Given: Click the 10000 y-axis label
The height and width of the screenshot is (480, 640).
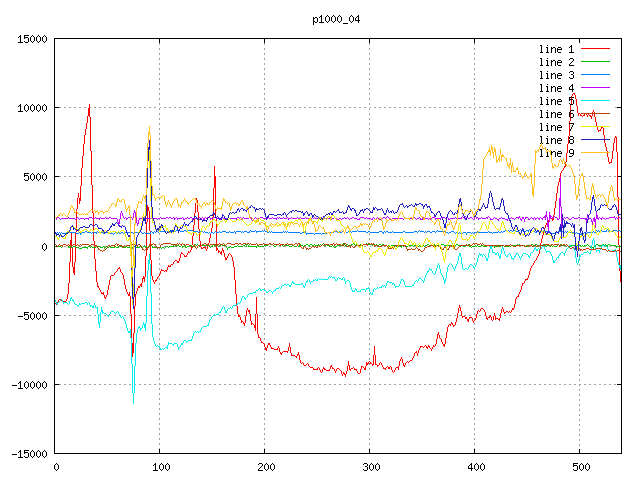Looking at the screenshot, I should click(30, 108).
